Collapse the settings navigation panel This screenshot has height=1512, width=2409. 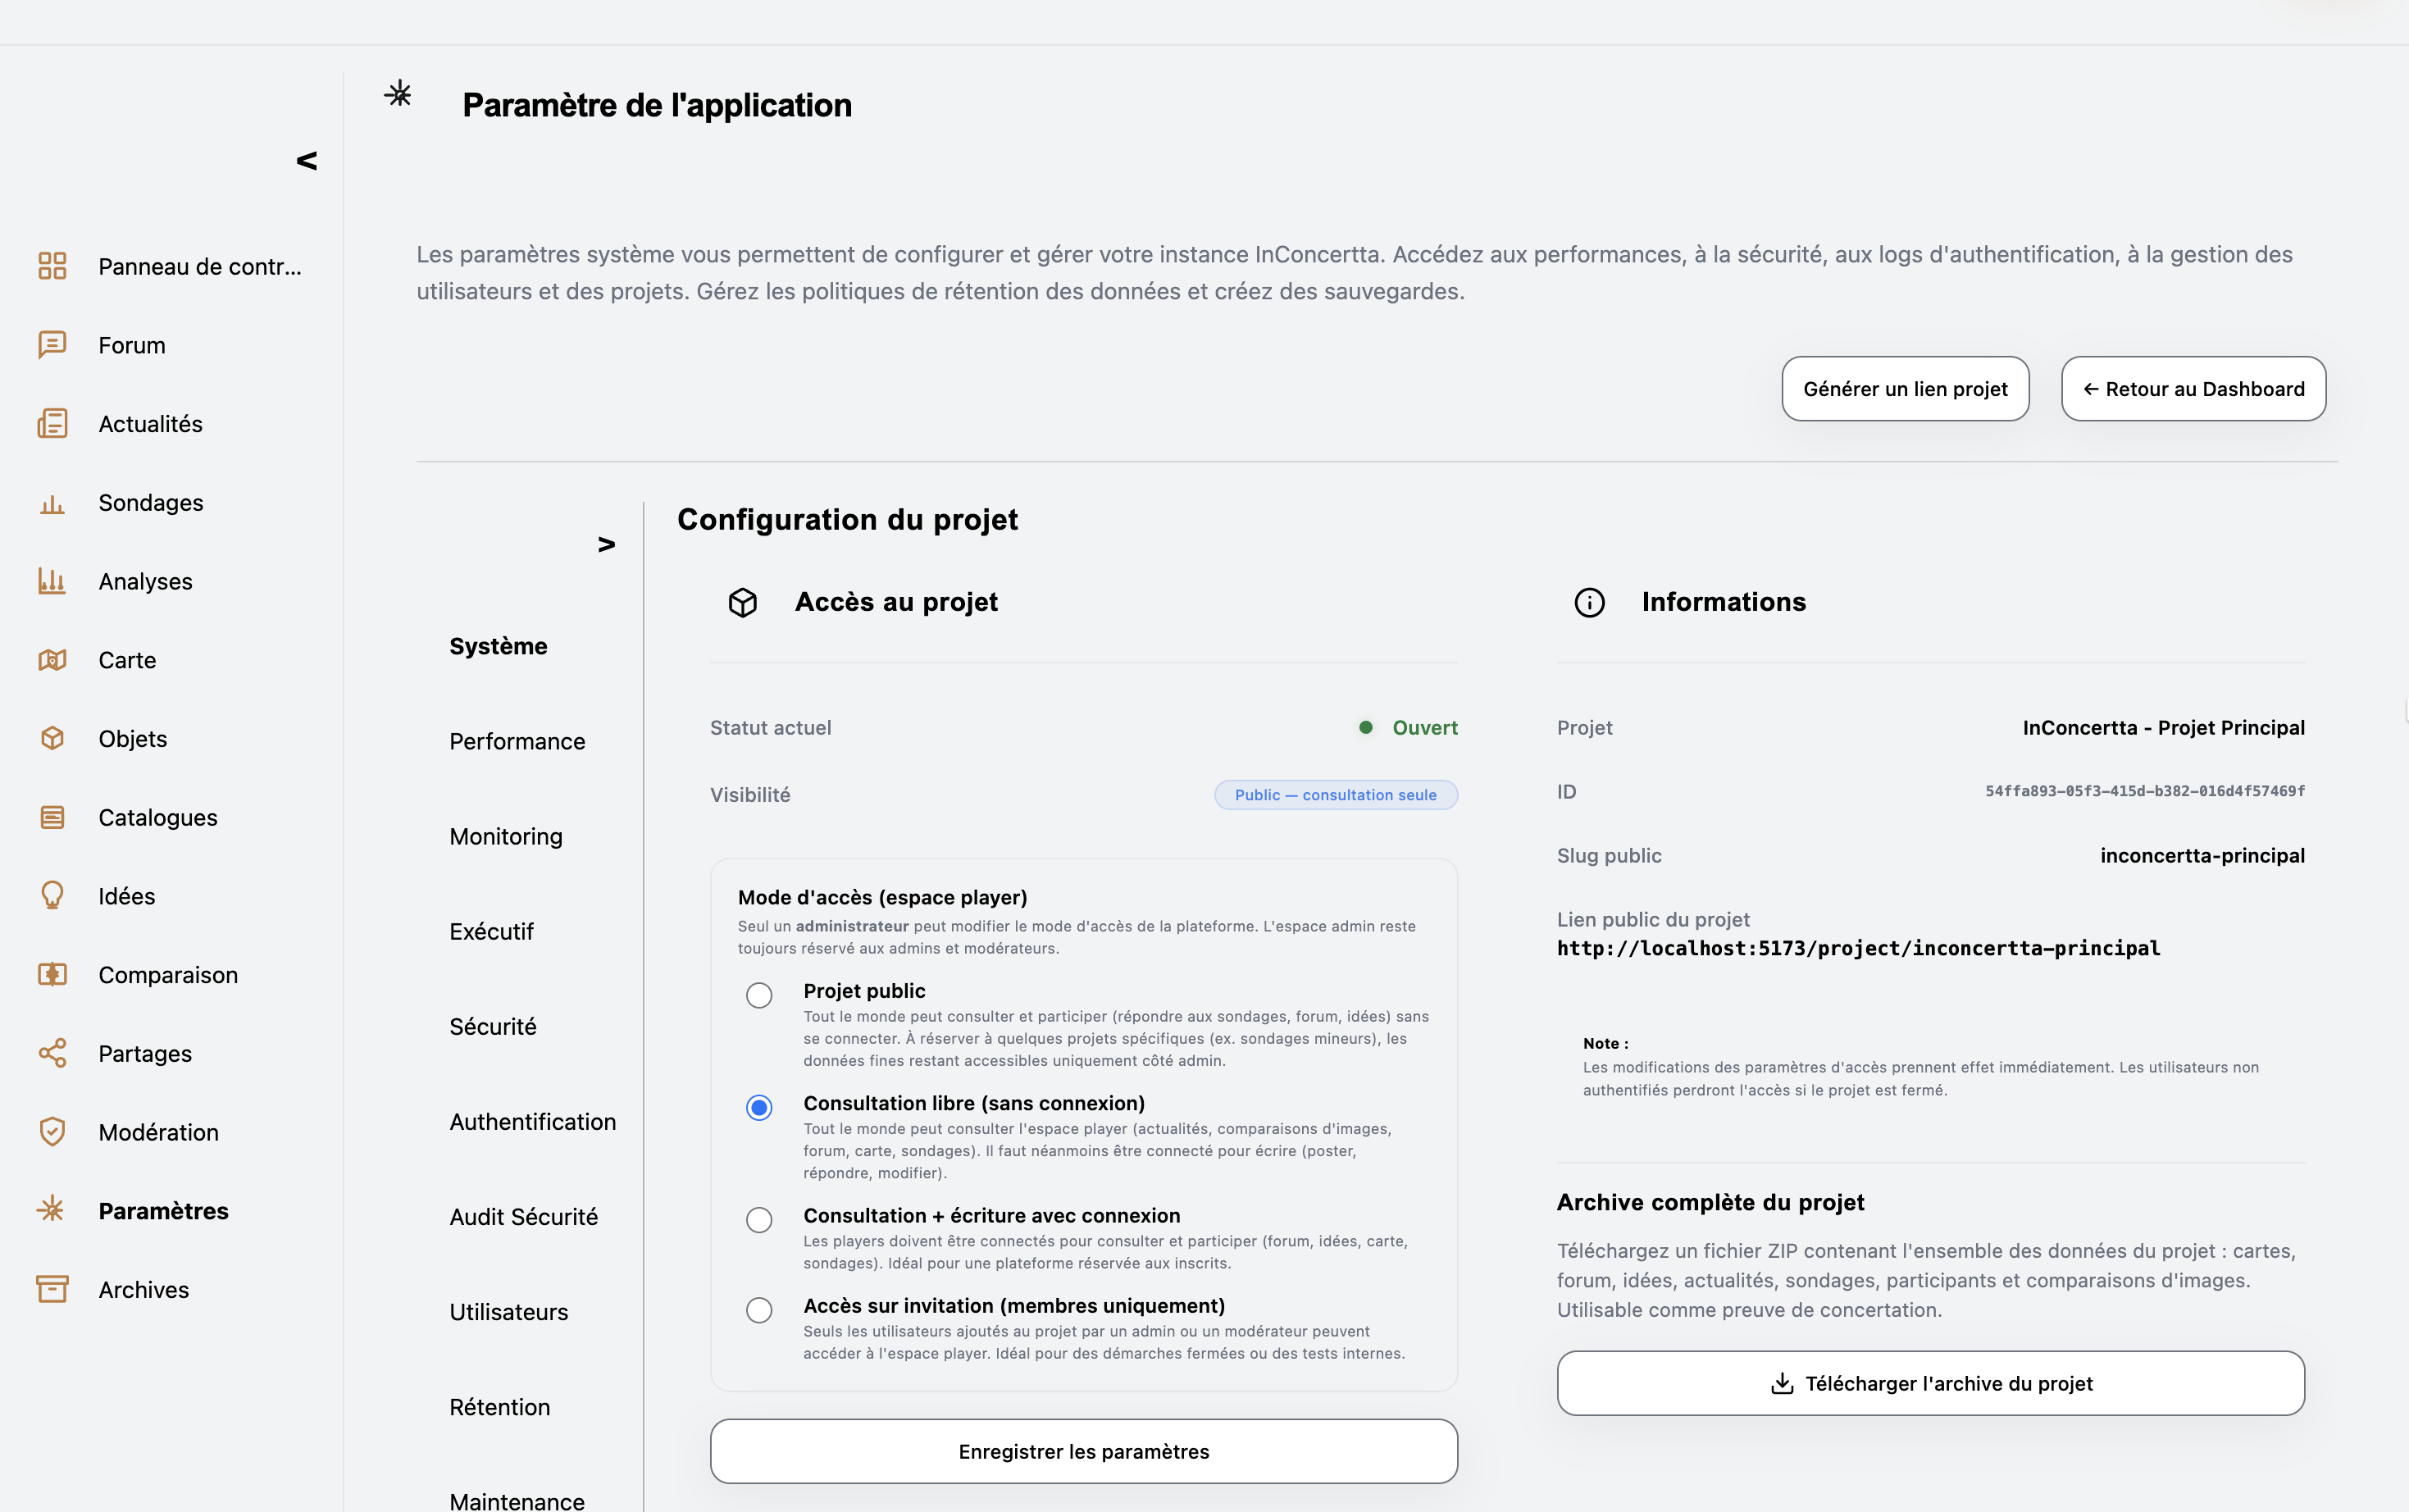[x=607, y=543]
